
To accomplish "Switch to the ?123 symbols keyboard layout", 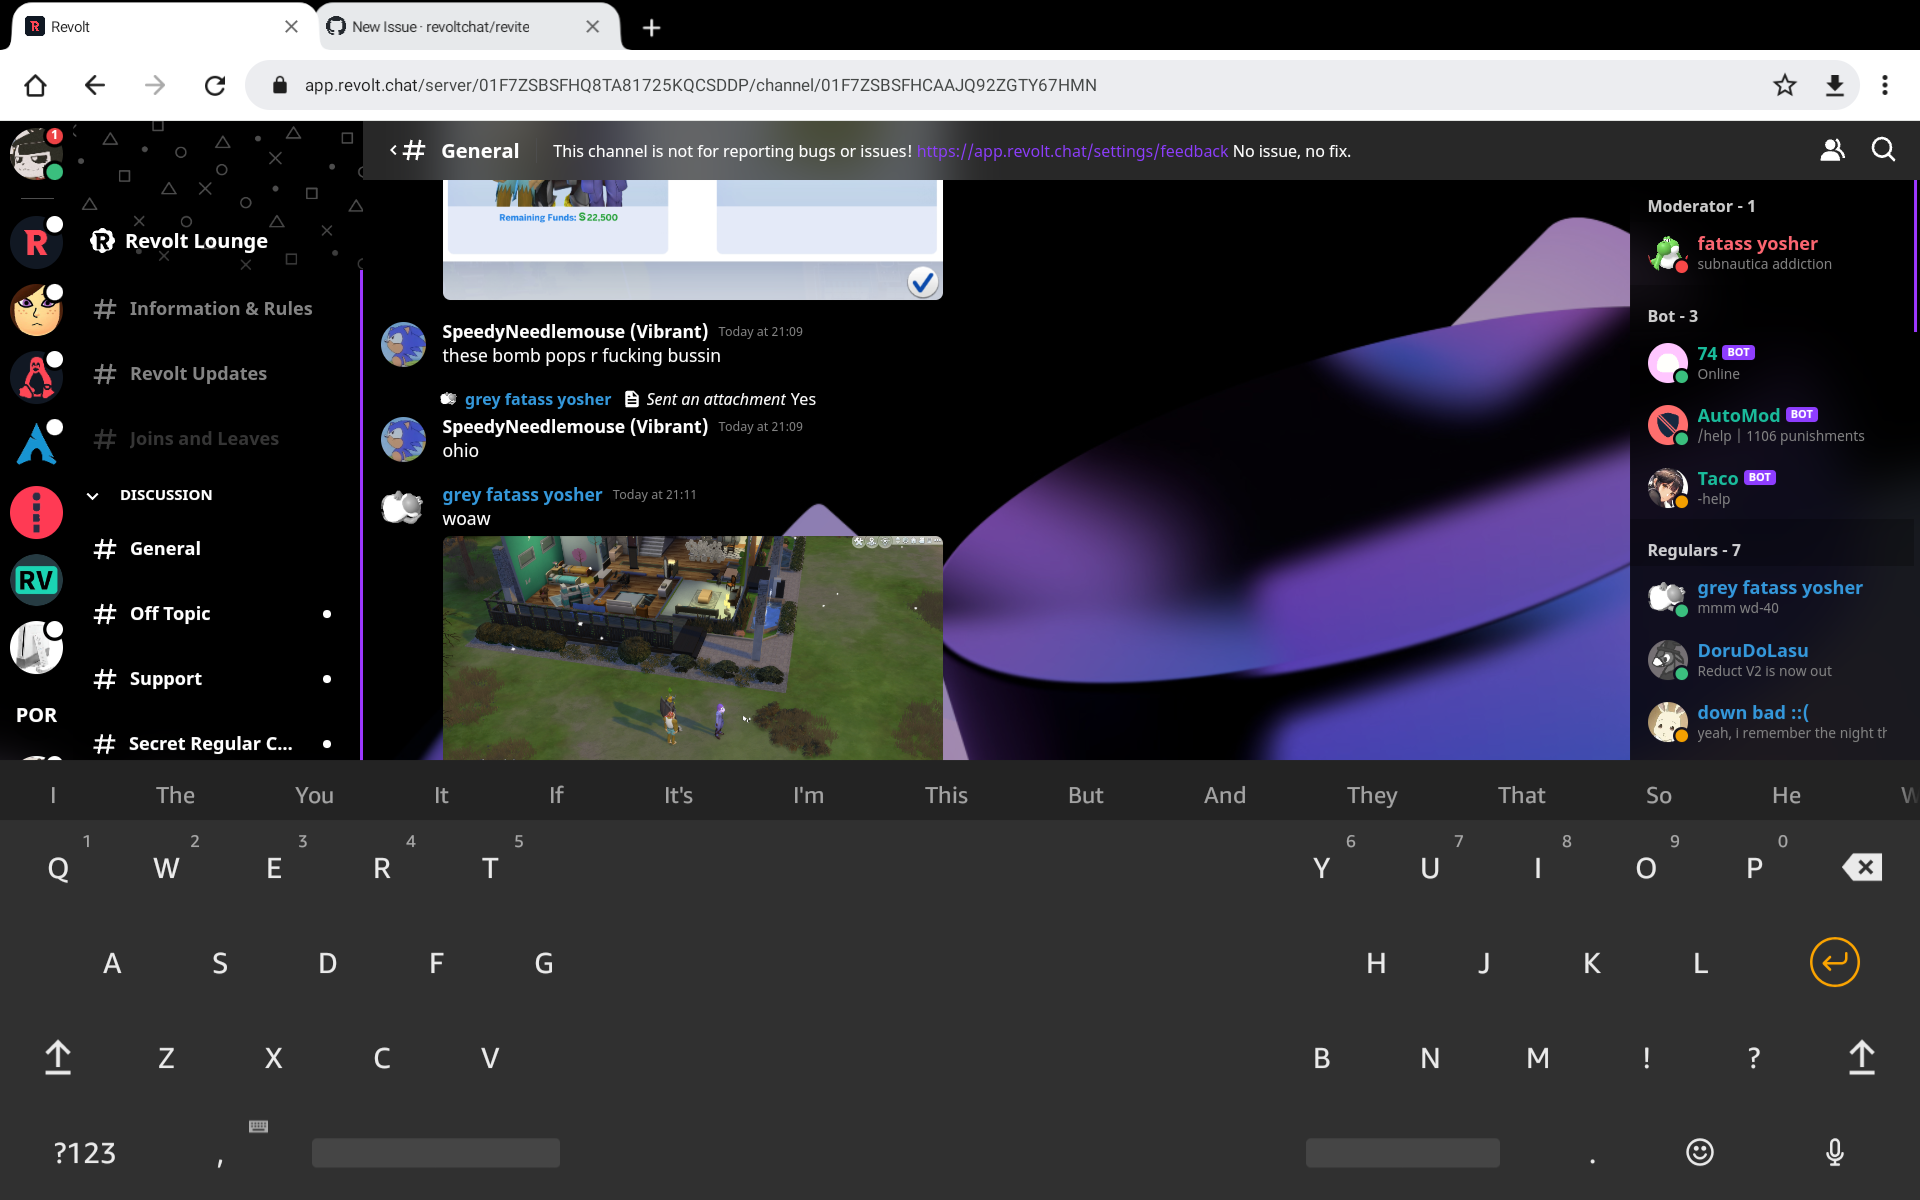I will (x=84, y=1152).
